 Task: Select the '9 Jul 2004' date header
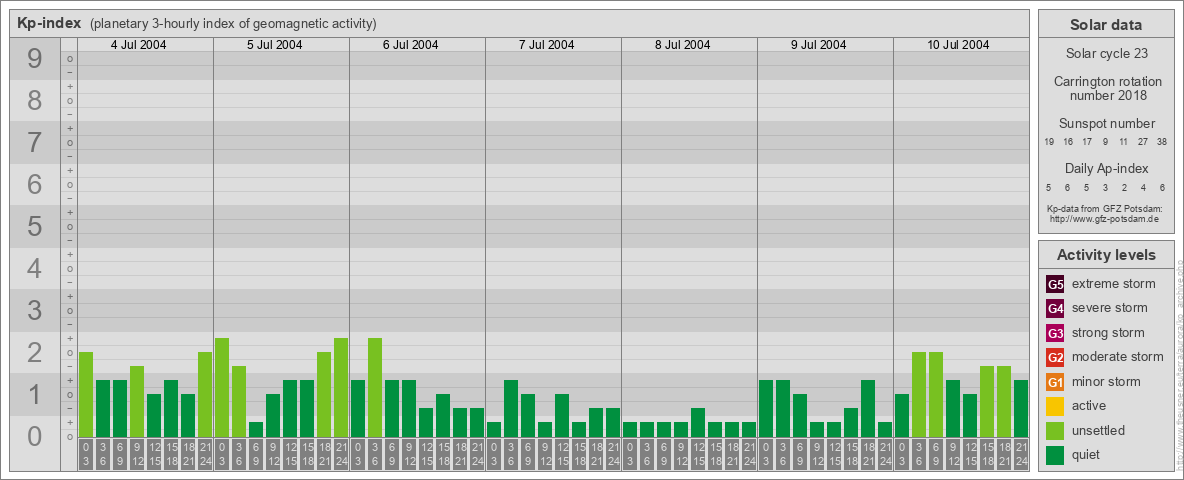[x=819, y=45]
